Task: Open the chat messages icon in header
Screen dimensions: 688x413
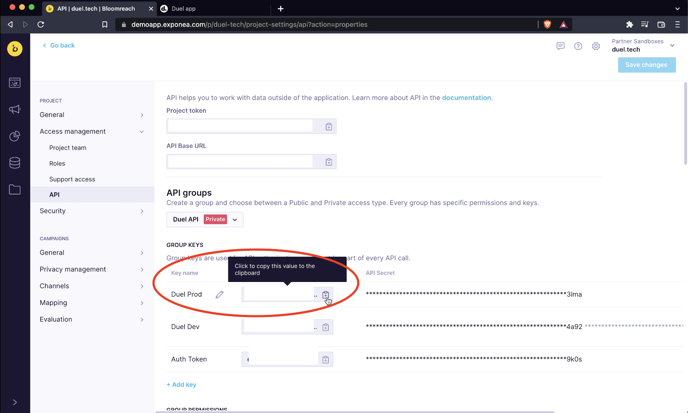Action: coord(560,46)
